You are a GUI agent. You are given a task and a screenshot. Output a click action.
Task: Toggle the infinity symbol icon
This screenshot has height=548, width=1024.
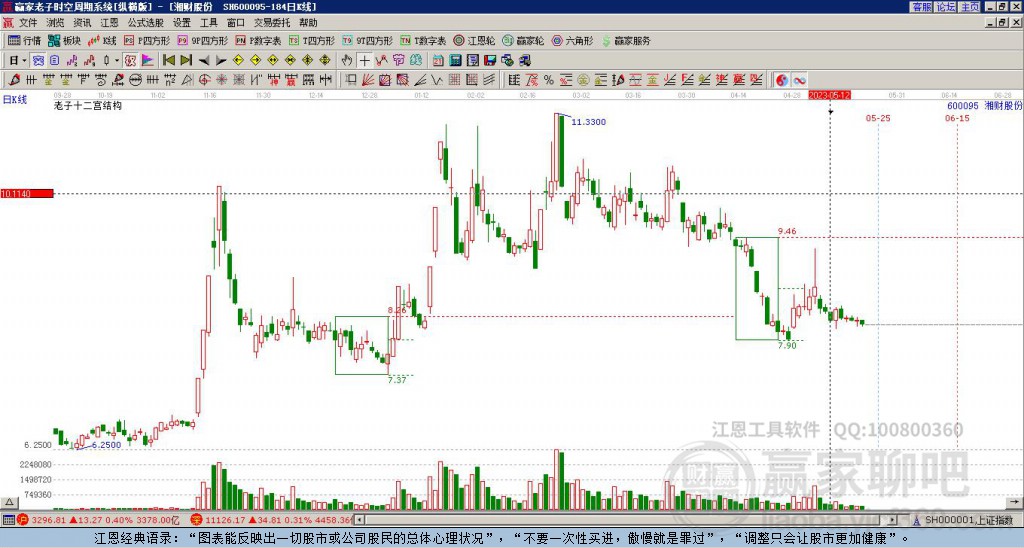click(x=799, y=80)
